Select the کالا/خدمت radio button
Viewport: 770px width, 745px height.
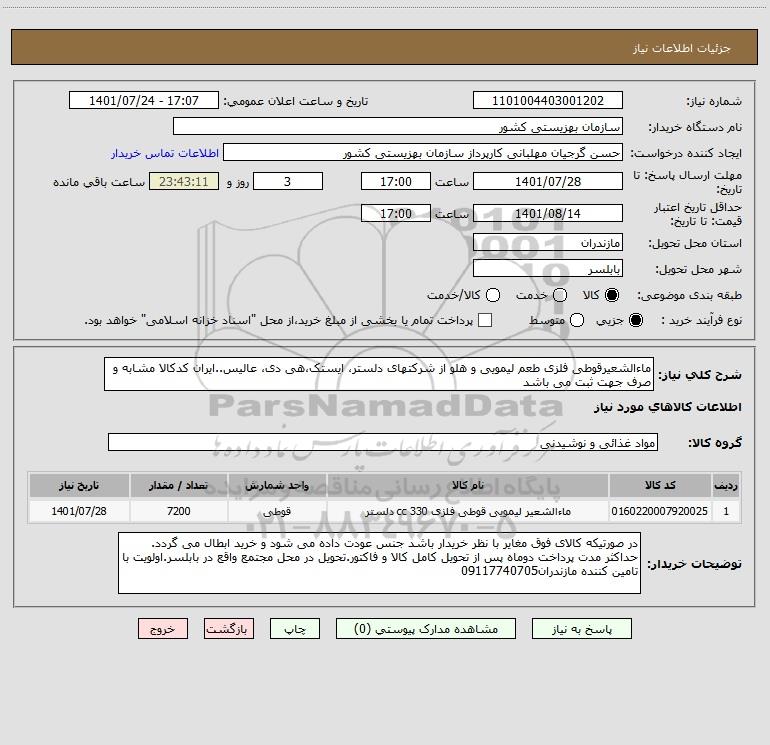tap(493, 295)
